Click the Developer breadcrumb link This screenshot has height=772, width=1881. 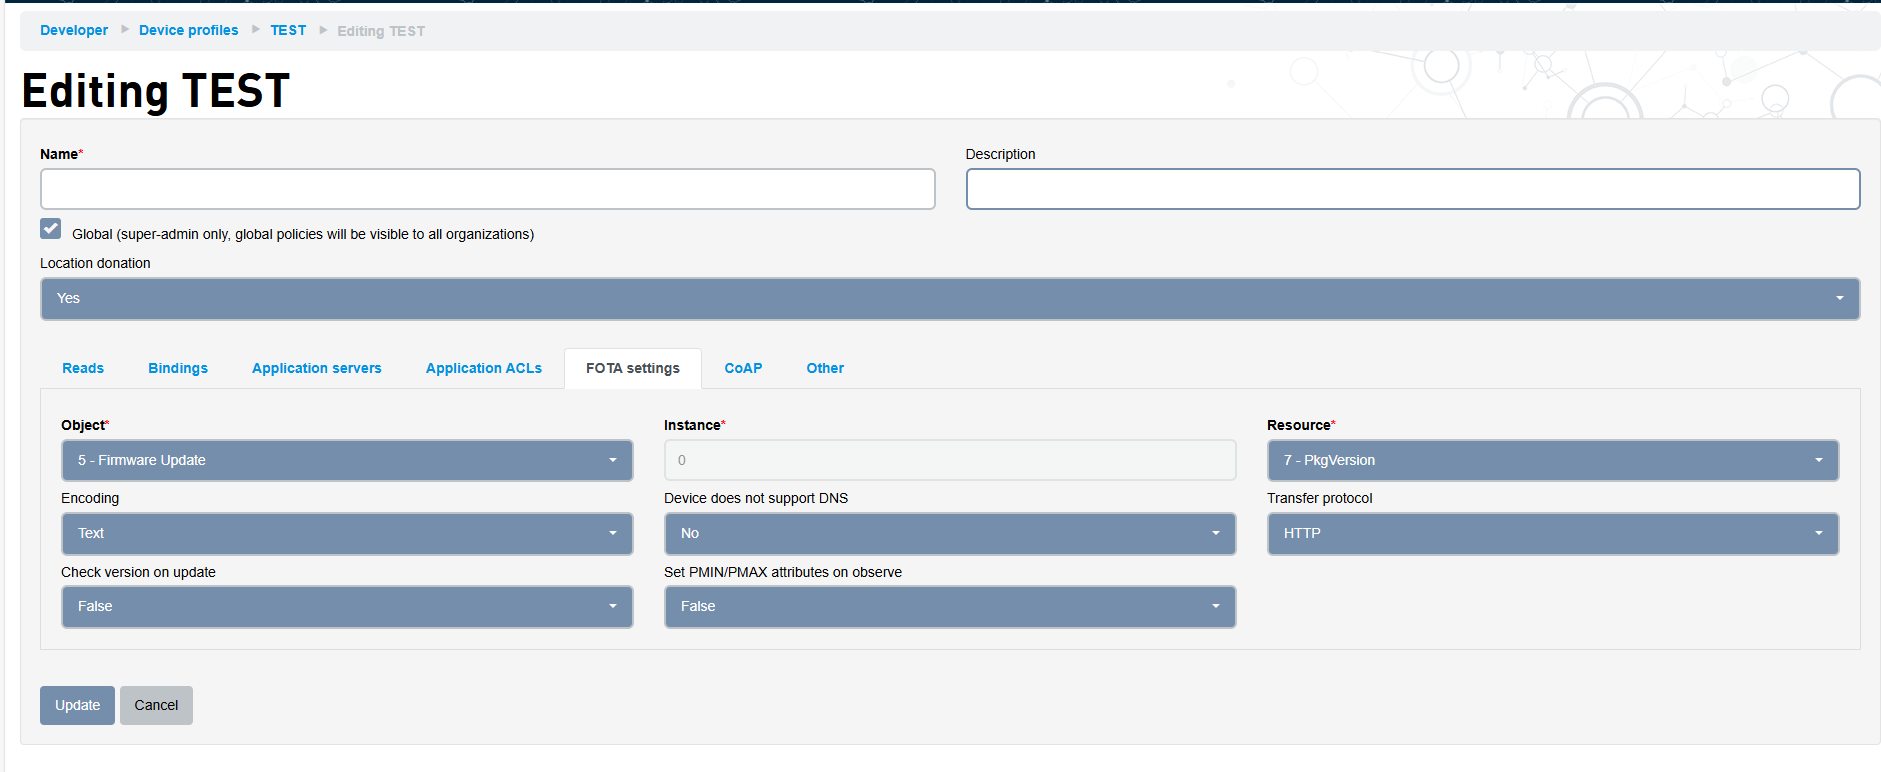74,31
